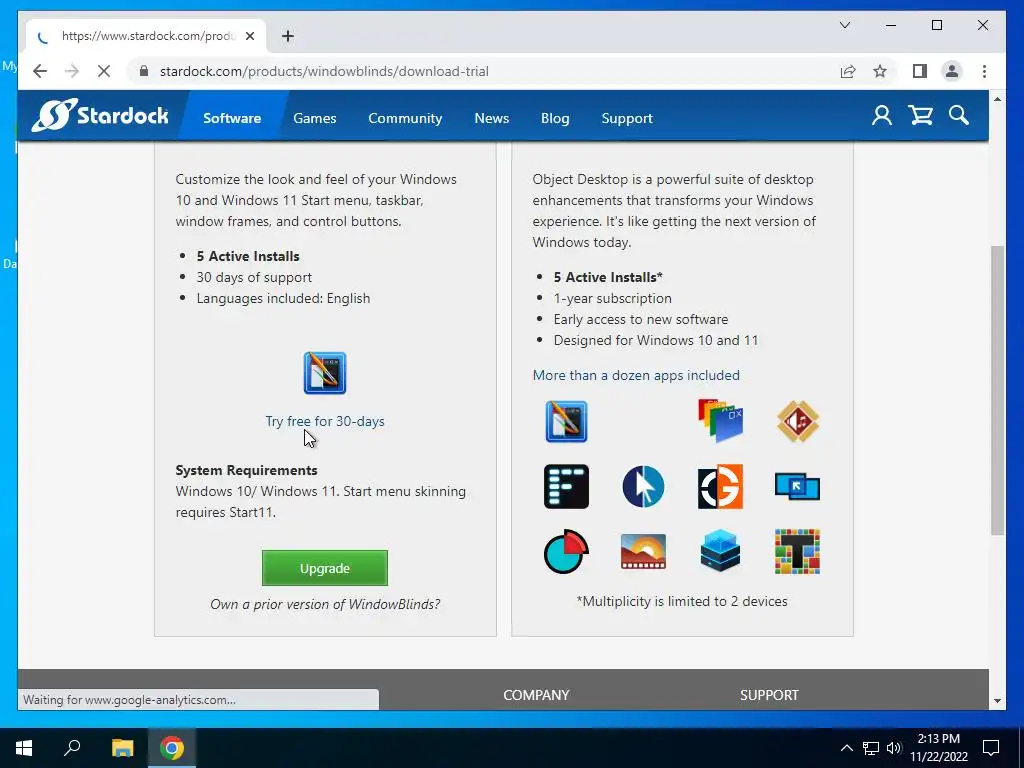
Task: Click the Own a prior version of WindowBlinds text
Action: click(x=325, y=604)
